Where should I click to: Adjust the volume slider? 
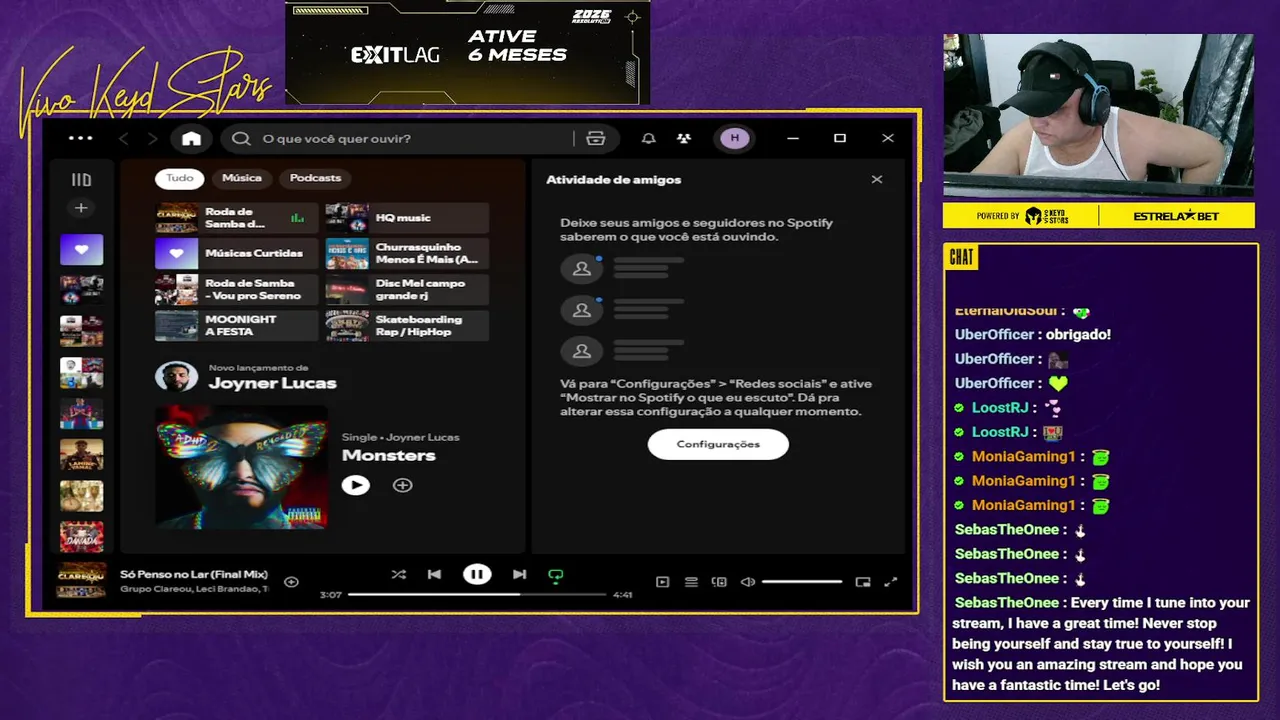tap(802, 582)
